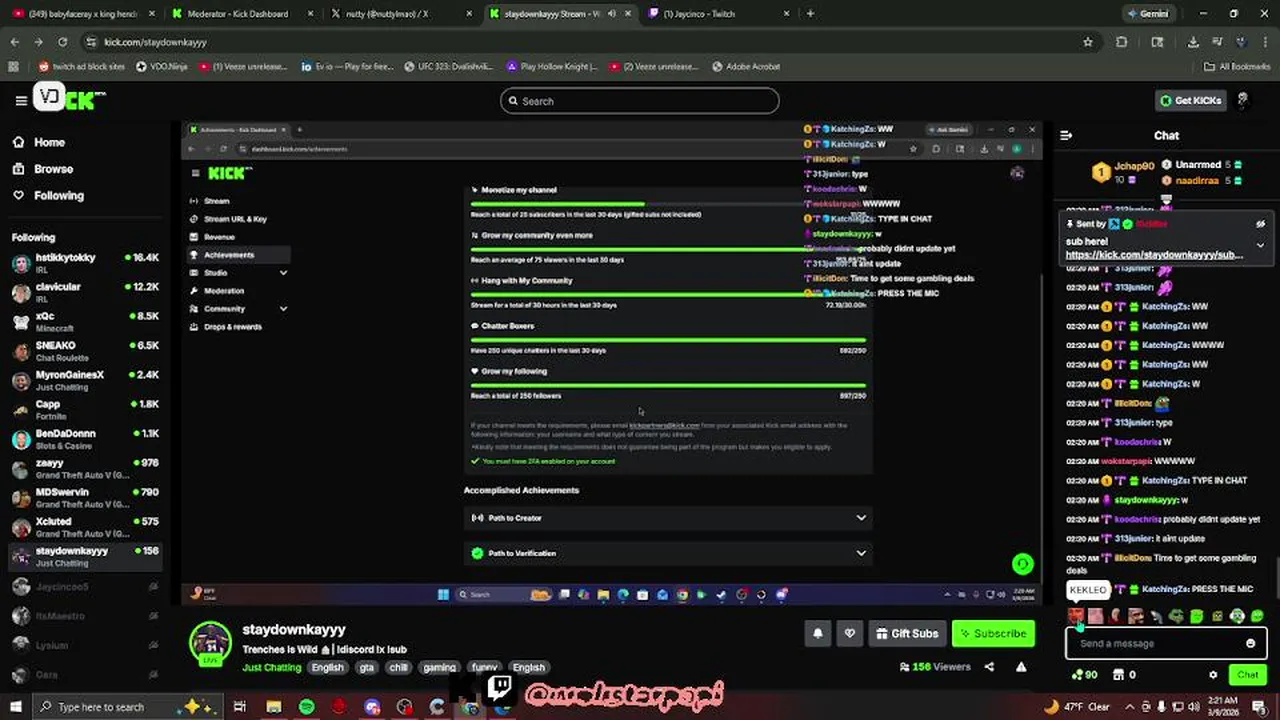Collapse the Chat panel with arrow icon

(x=1066, y=135)
